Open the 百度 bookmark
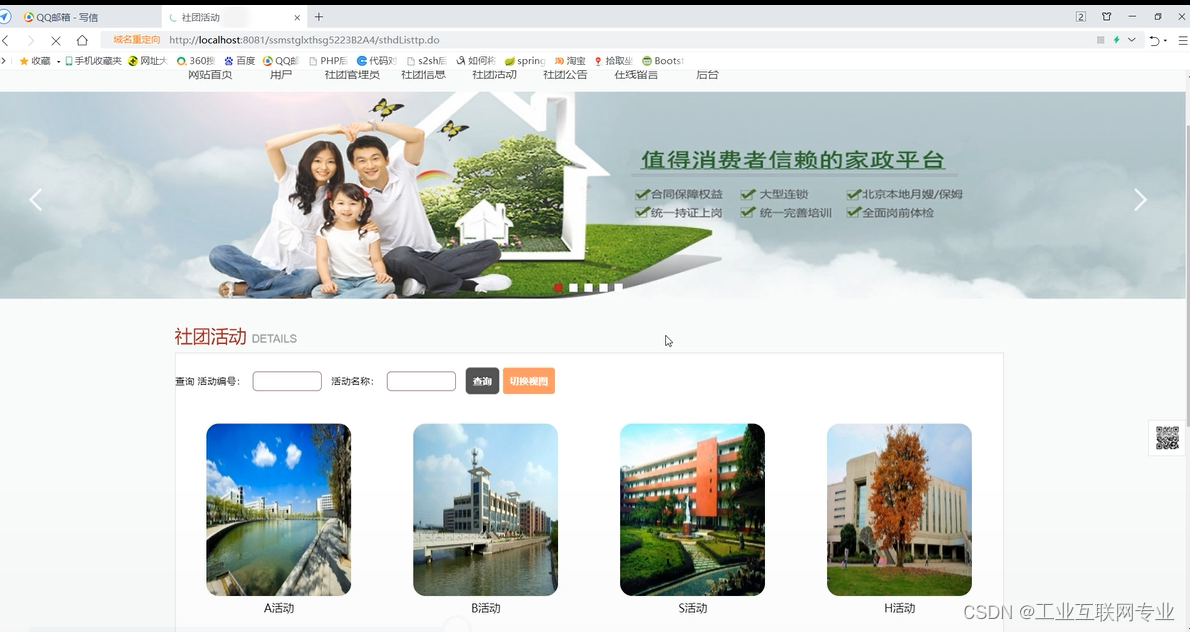The width and height of the screenshot is (1190, 632). (240, 61)
